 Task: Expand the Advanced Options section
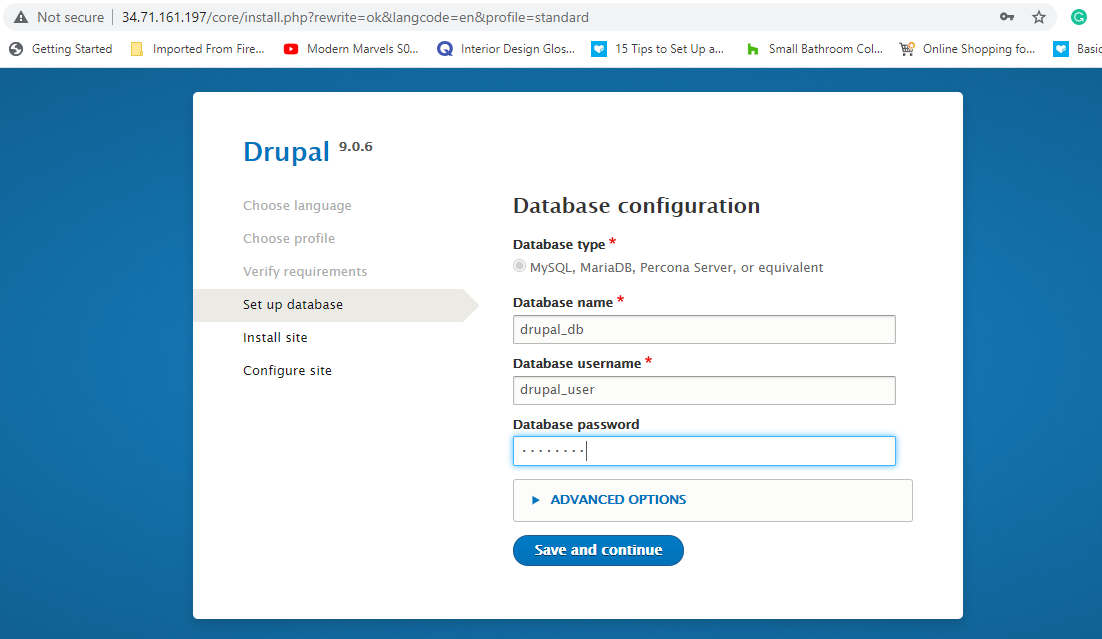[618, 500]
